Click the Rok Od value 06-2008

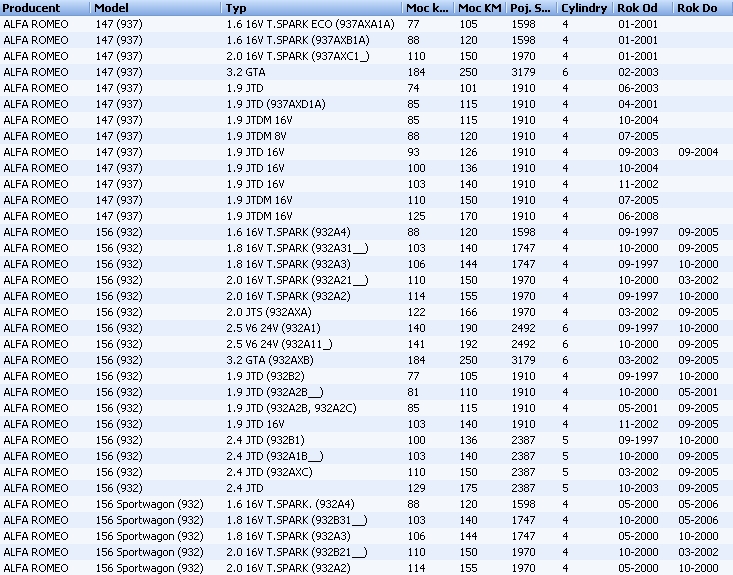pos(638,216)
